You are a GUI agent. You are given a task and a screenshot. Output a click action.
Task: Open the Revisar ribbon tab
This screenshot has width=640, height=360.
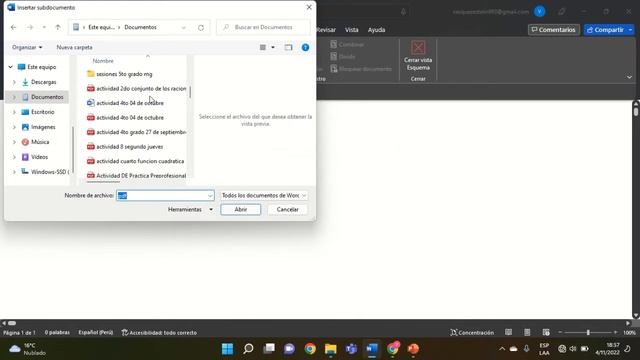pyautogui.click(x=326, y=30)
